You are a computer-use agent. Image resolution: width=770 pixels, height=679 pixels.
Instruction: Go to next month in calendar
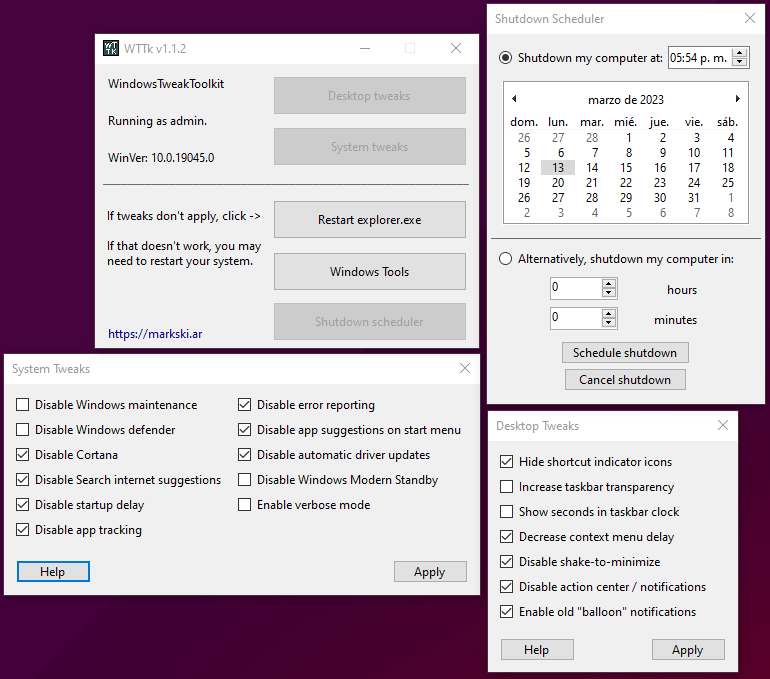[x=737, y=99]
